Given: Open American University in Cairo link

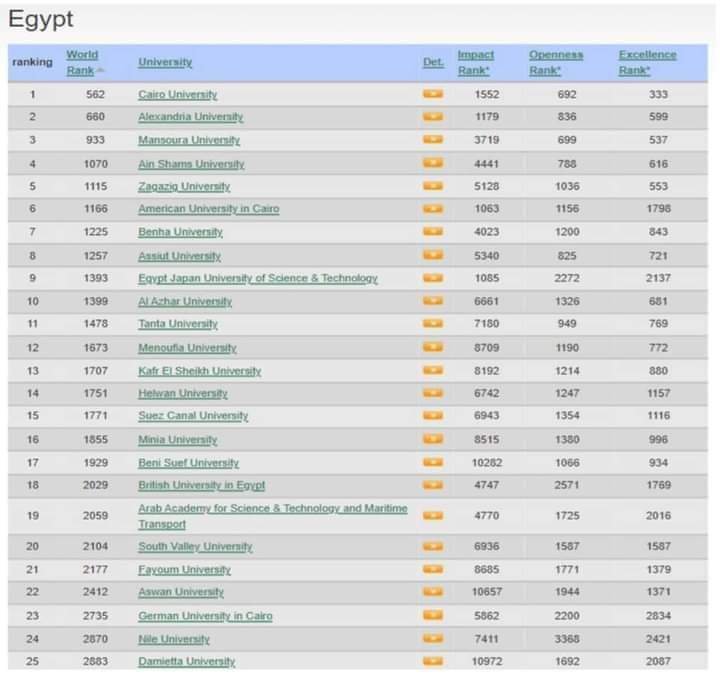Looking at the screenshot, I should 209,209.
